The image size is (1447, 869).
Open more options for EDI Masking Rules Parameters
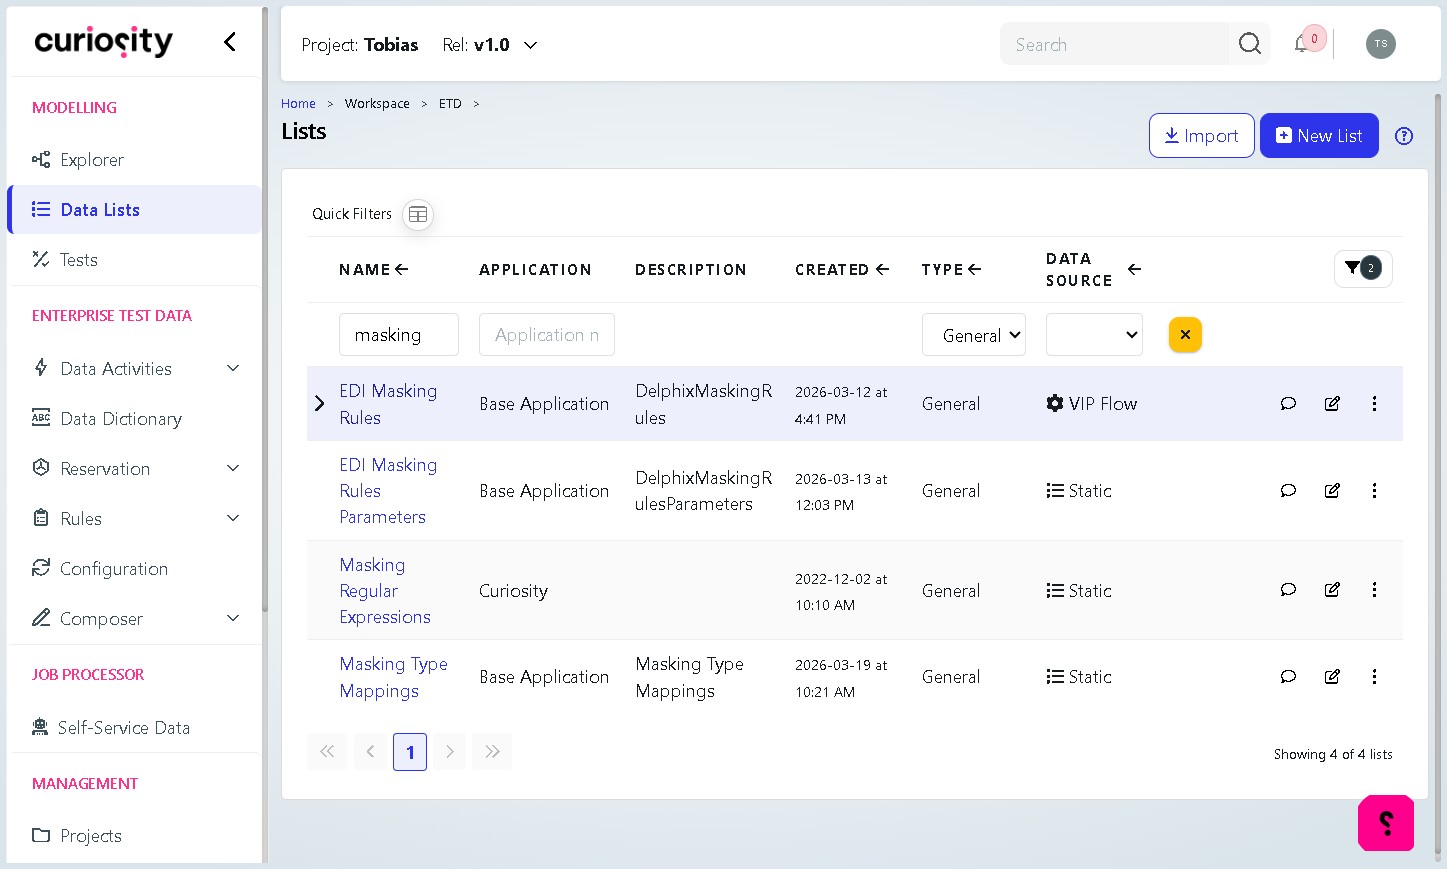pos(1374,490)
